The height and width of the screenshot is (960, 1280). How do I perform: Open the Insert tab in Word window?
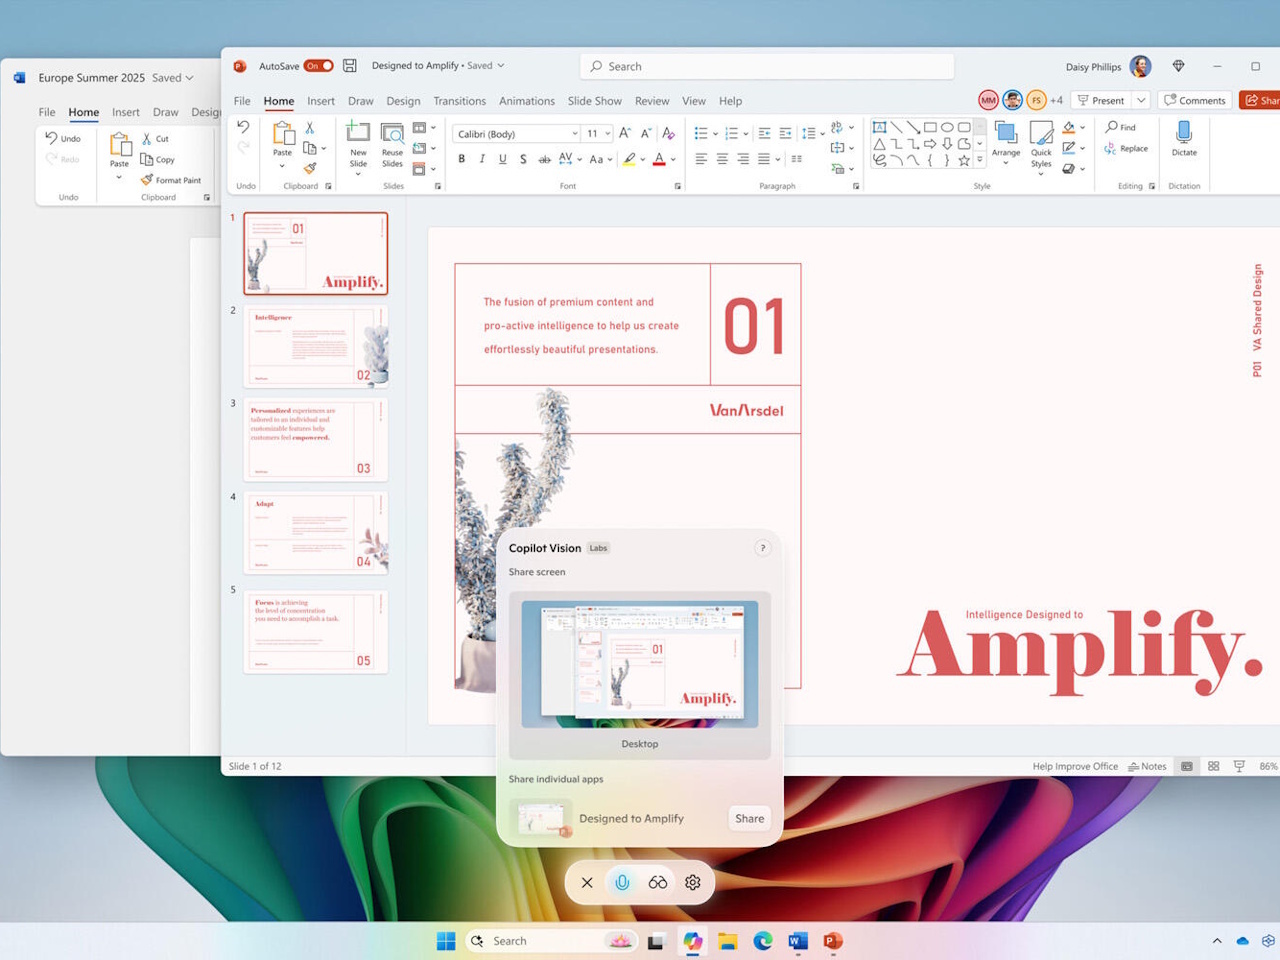click(x=126, y=112)
